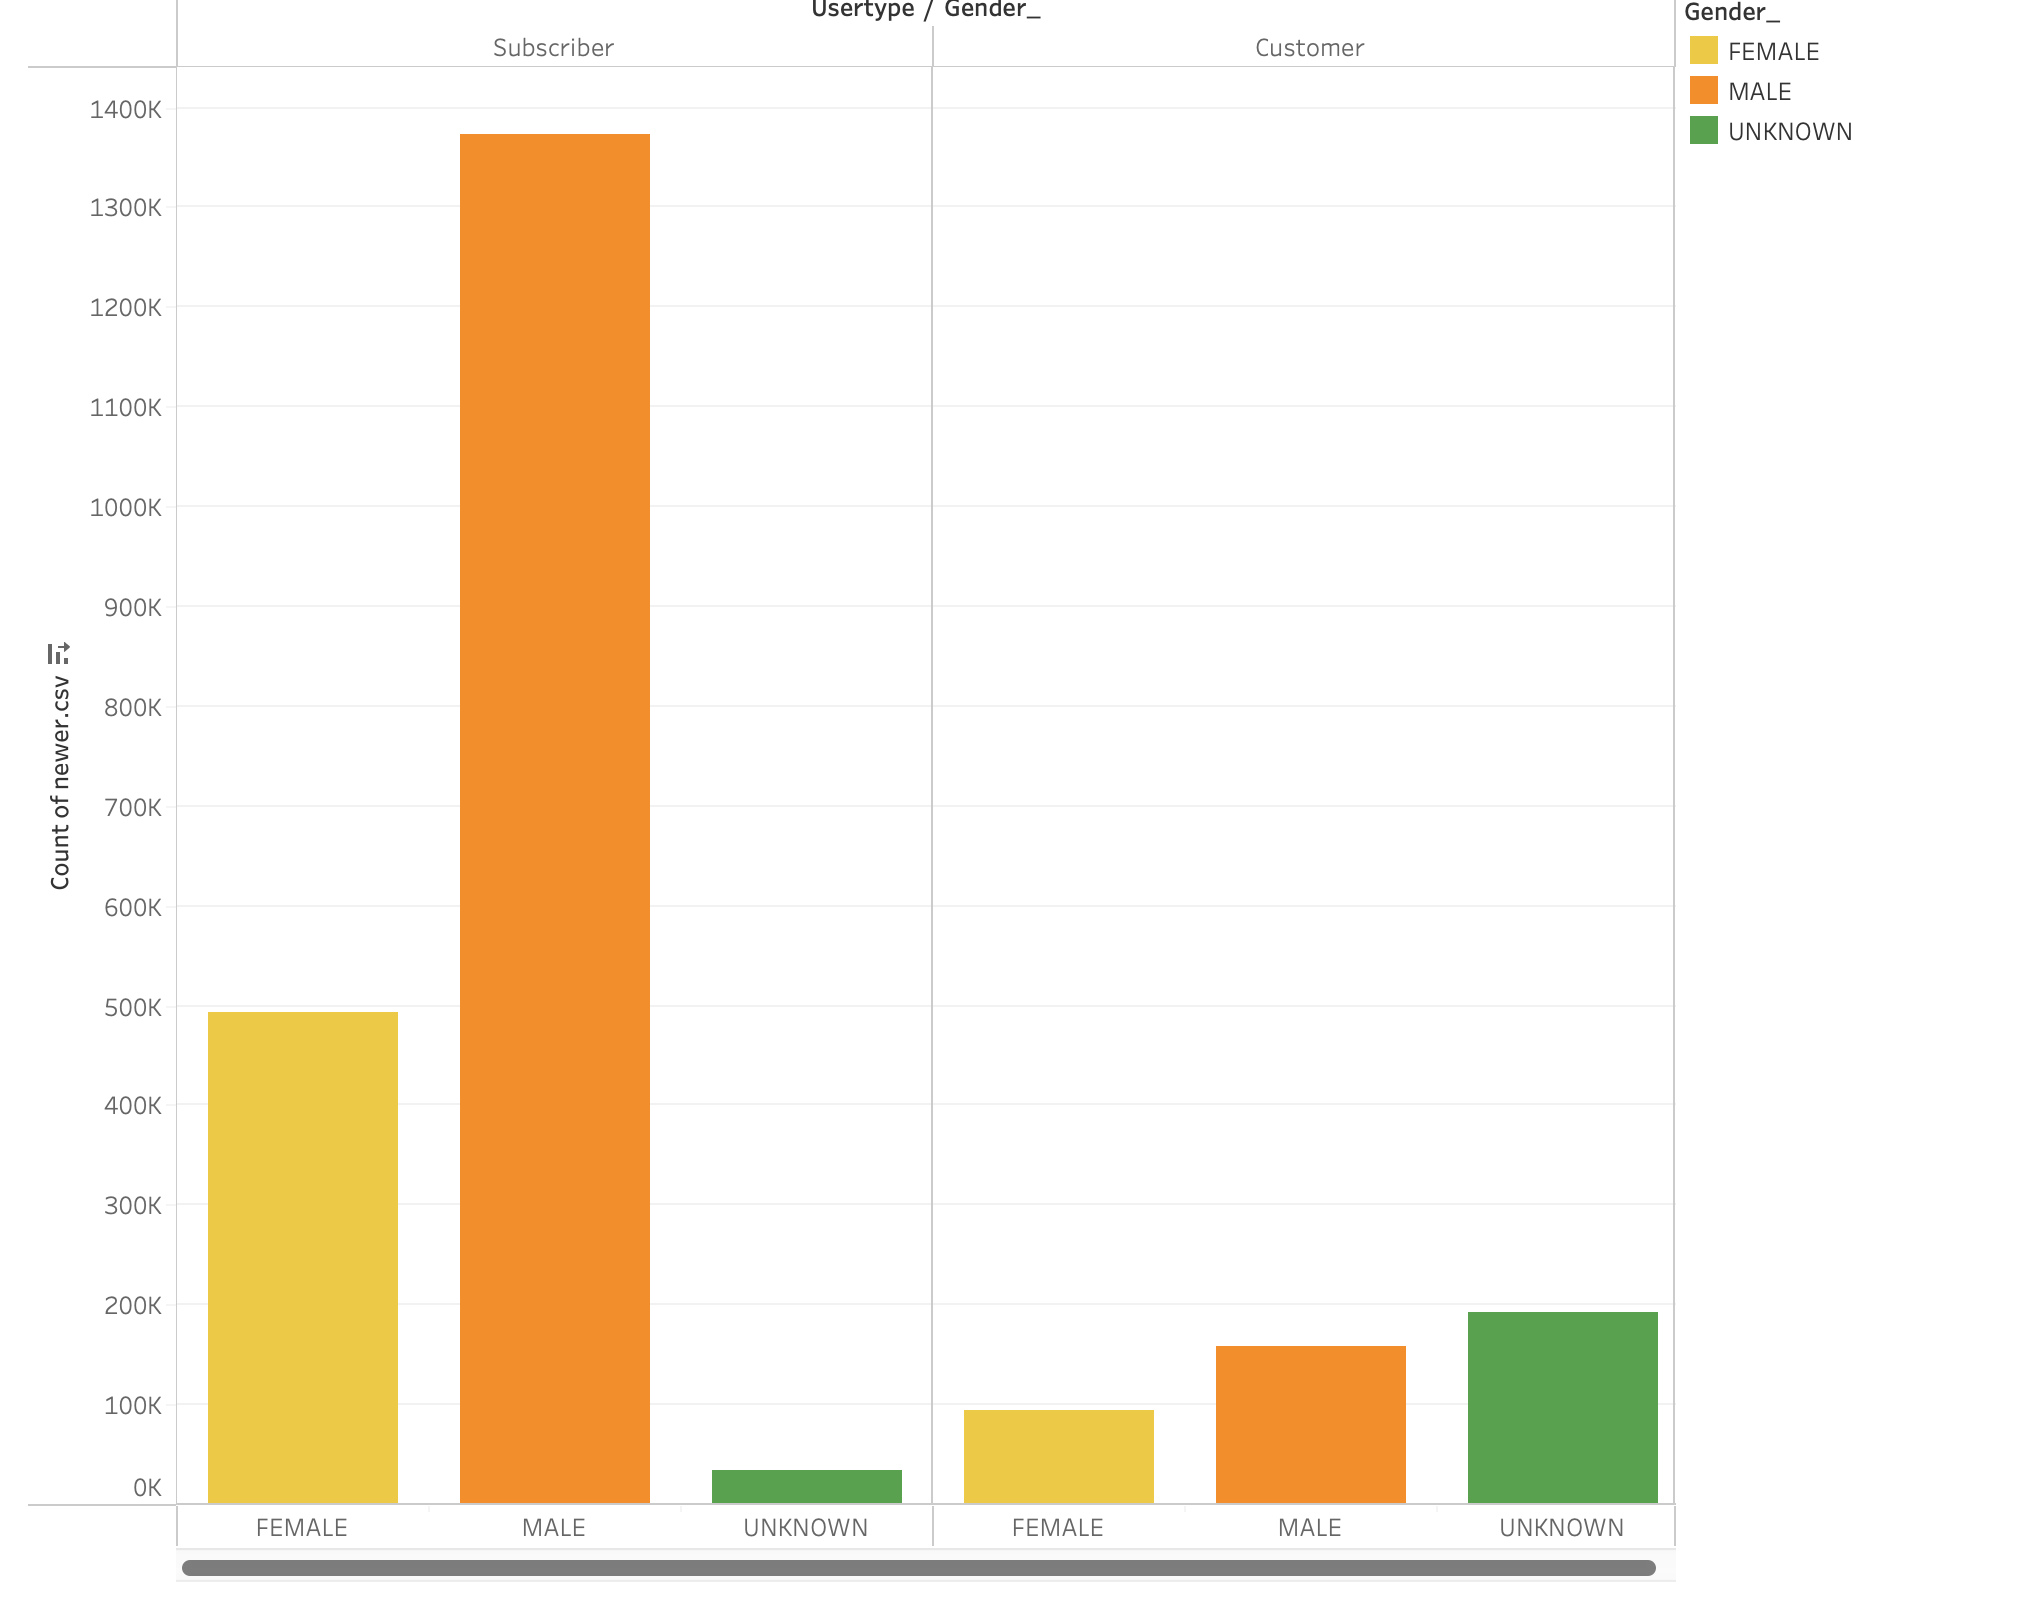This screenshot has width=2026, height=1602.
Task: Select the UNKNOWN legend label
Action: click(x=1790, y=132)
